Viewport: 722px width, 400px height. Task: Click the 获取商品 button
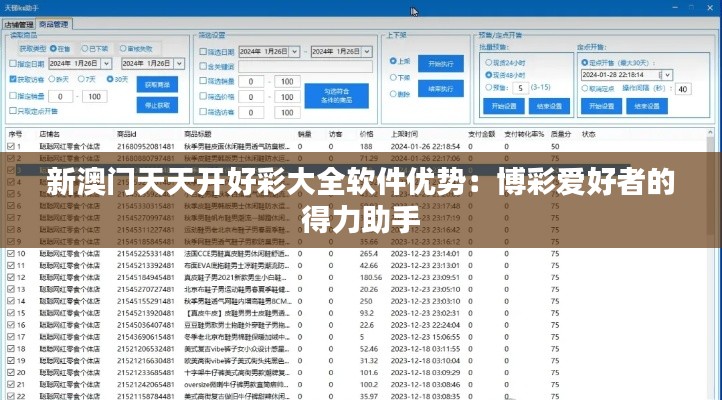point(157,85)
